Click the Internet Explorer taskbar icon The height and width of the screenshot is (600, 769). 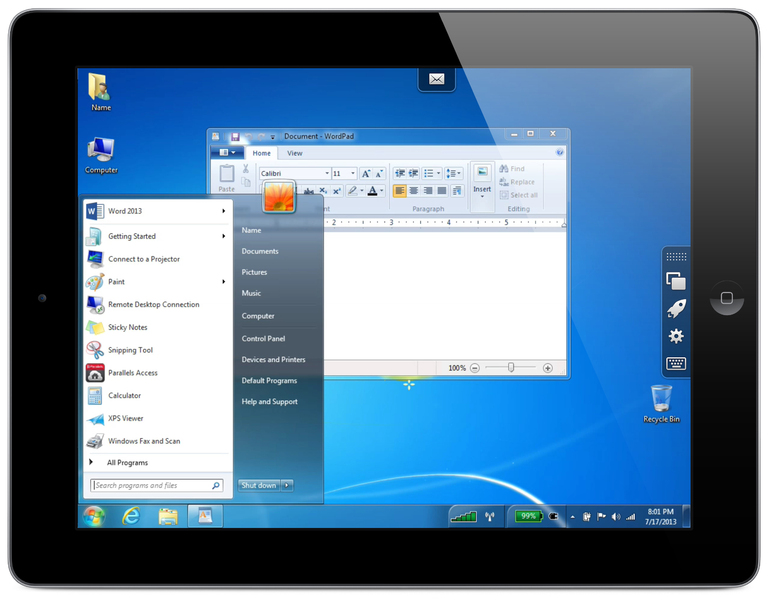[x=131, y=516]
